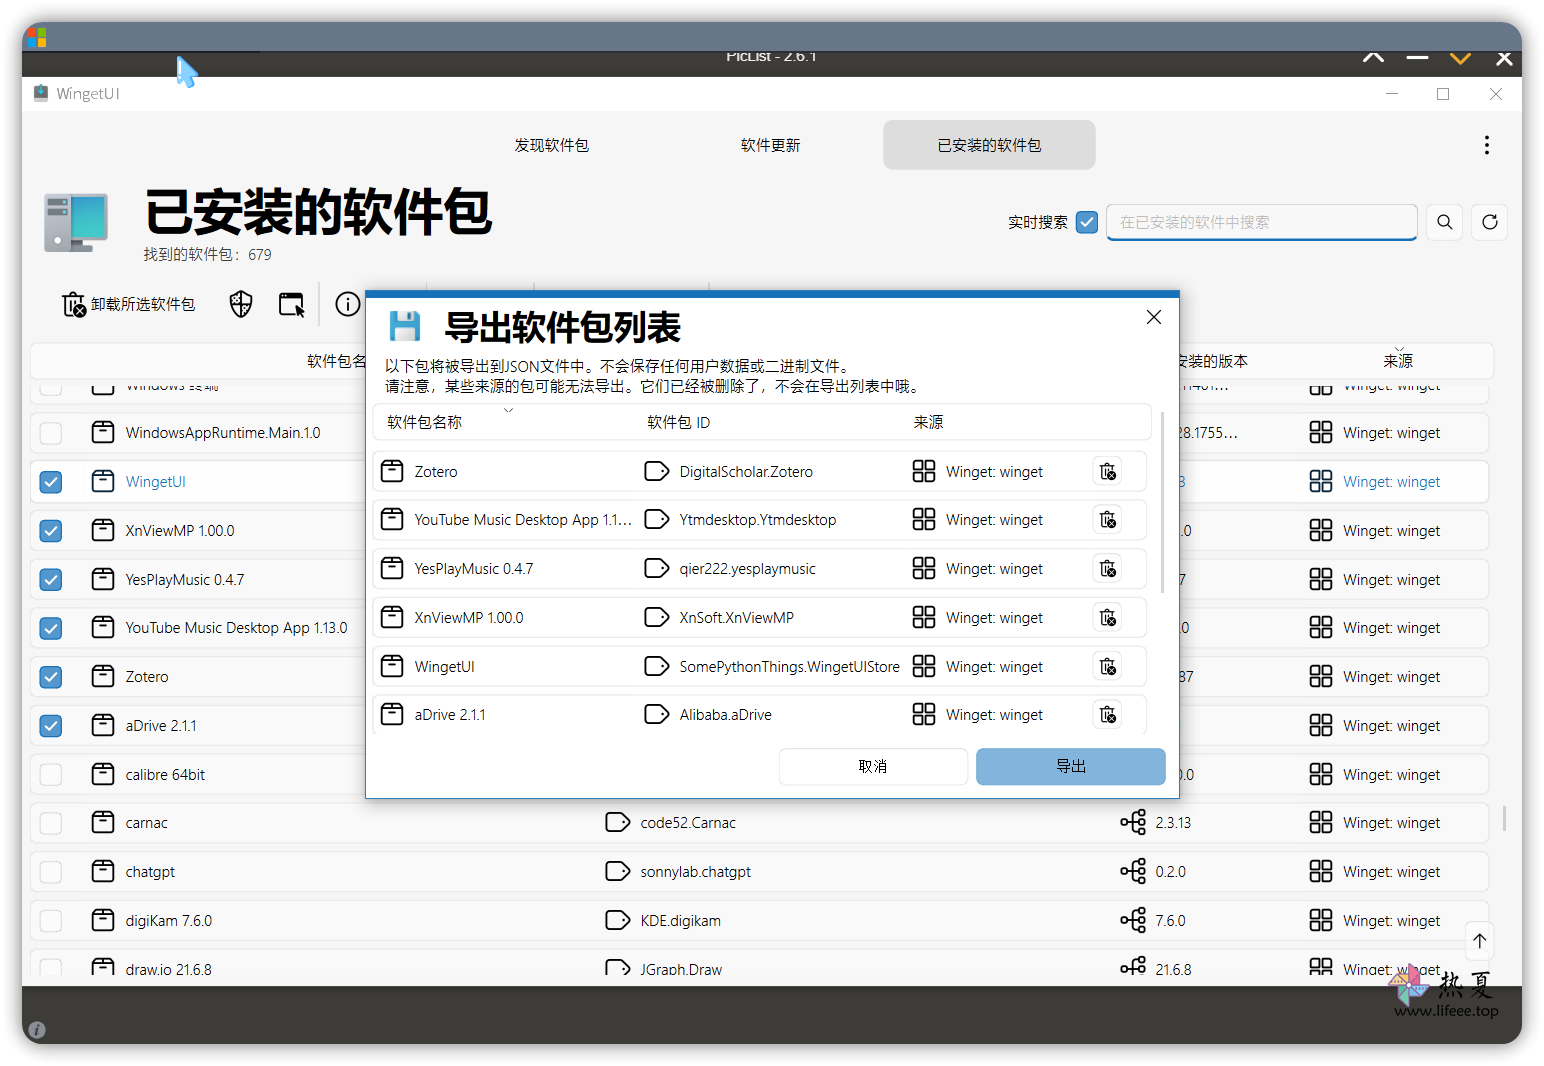The height and width of the screenshot is (1066, 1544).
Task: Click the search field for installed packages
Action: (1262, 222)
